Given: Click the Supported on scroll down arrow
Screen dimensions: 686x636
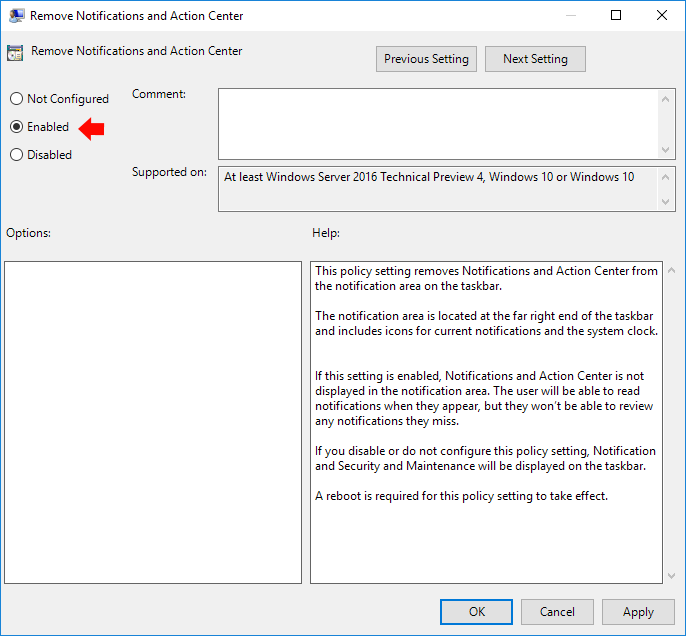Looking at the screenshot, I should point(665,202).
